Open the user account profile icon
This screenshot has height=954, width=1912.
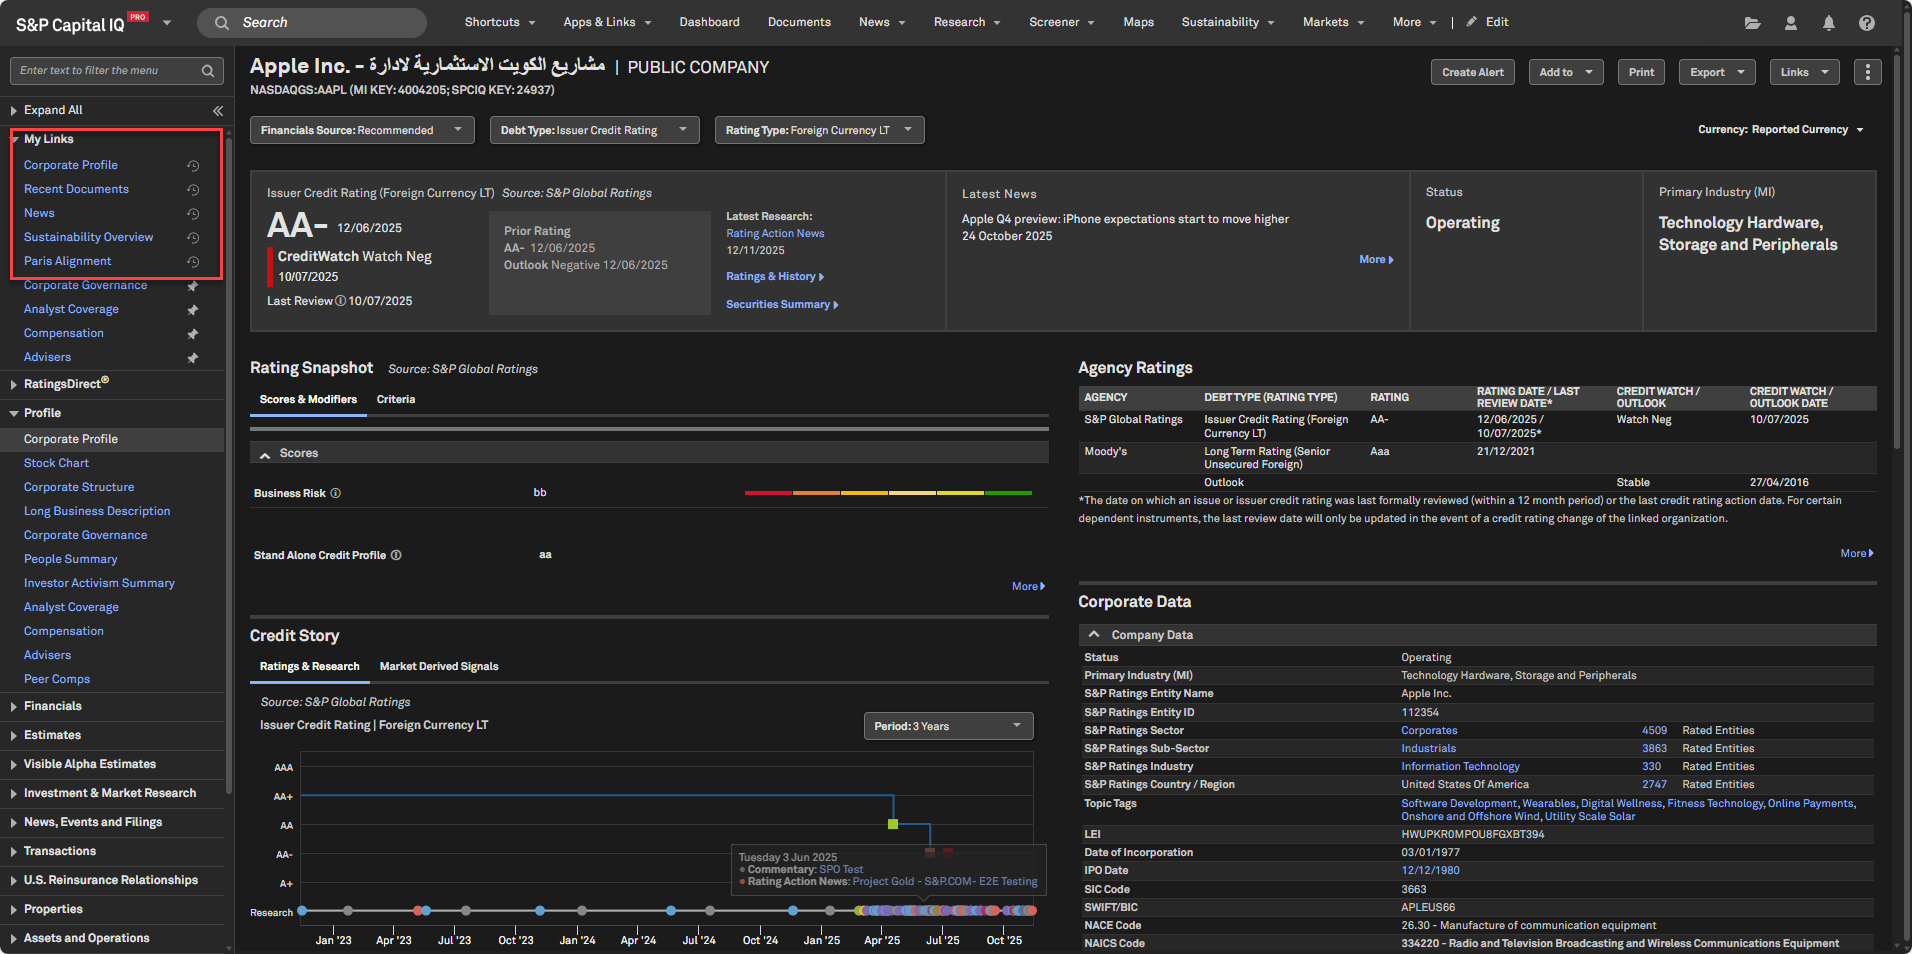click(1790, 23)
